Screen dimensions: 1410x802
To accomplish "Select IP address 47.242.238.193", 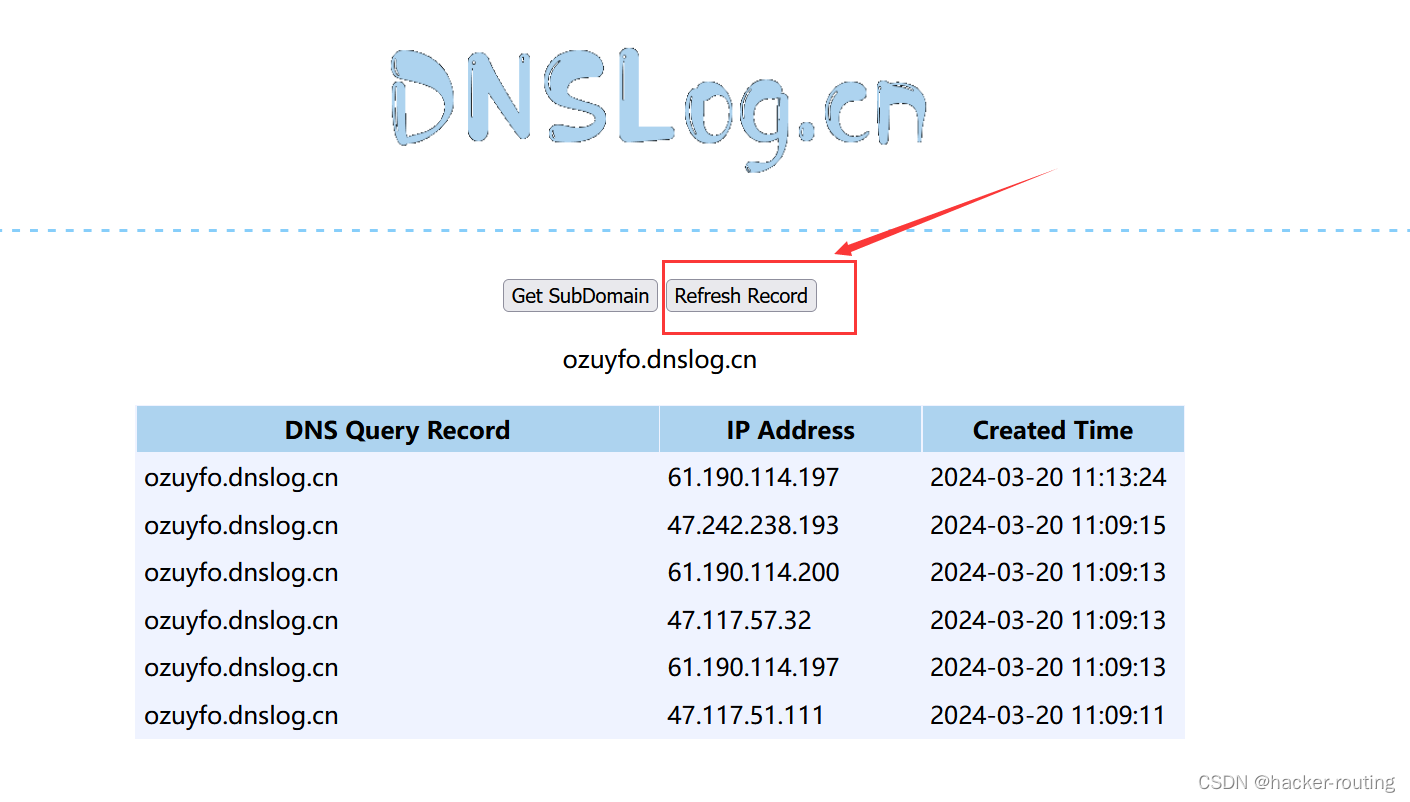I will [753, 524].
